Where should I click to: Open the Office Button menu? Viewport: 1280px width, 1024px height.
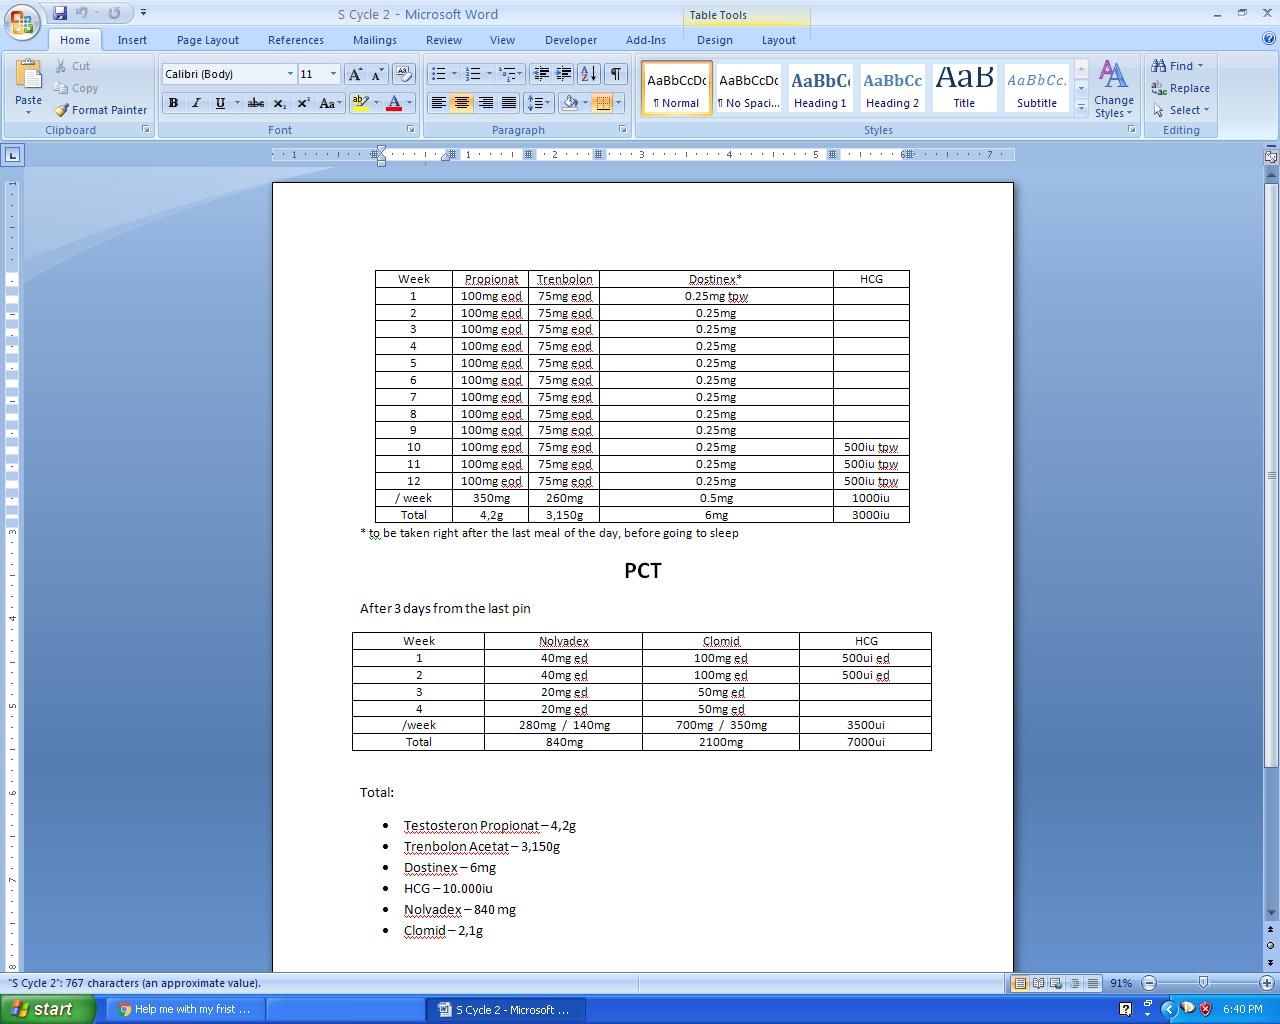click(x=22, y=22)
